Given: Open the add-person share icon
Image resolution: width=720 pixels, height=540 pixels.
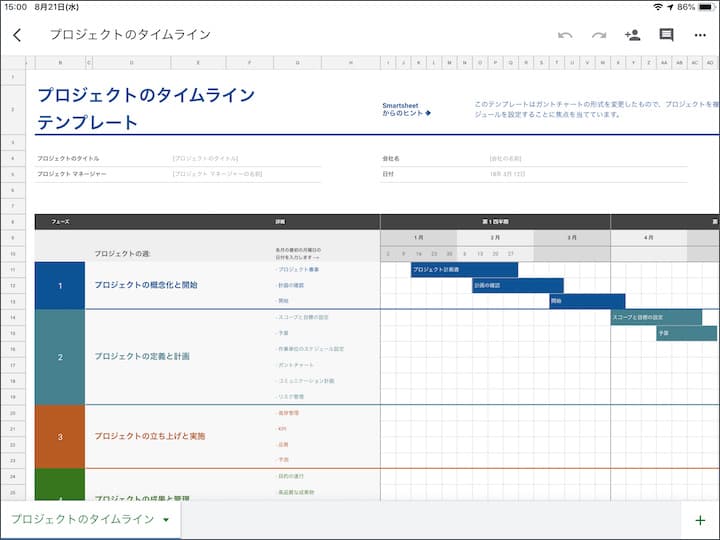Looking at the screenshot, I should point(632,35).
